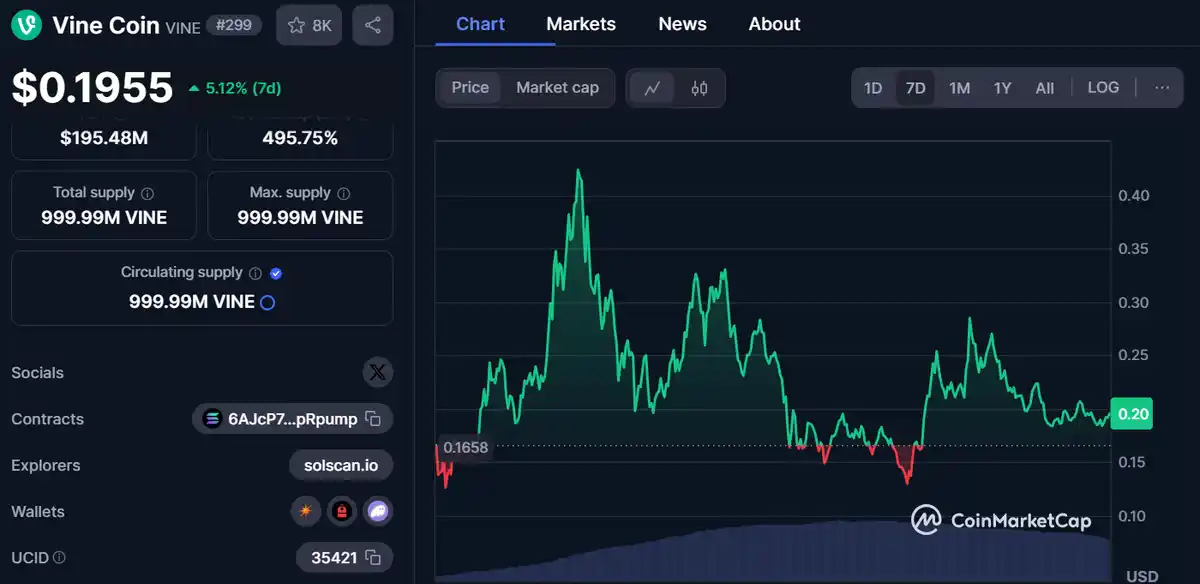Open the red lock wallet icon

[x=342, y=511]
